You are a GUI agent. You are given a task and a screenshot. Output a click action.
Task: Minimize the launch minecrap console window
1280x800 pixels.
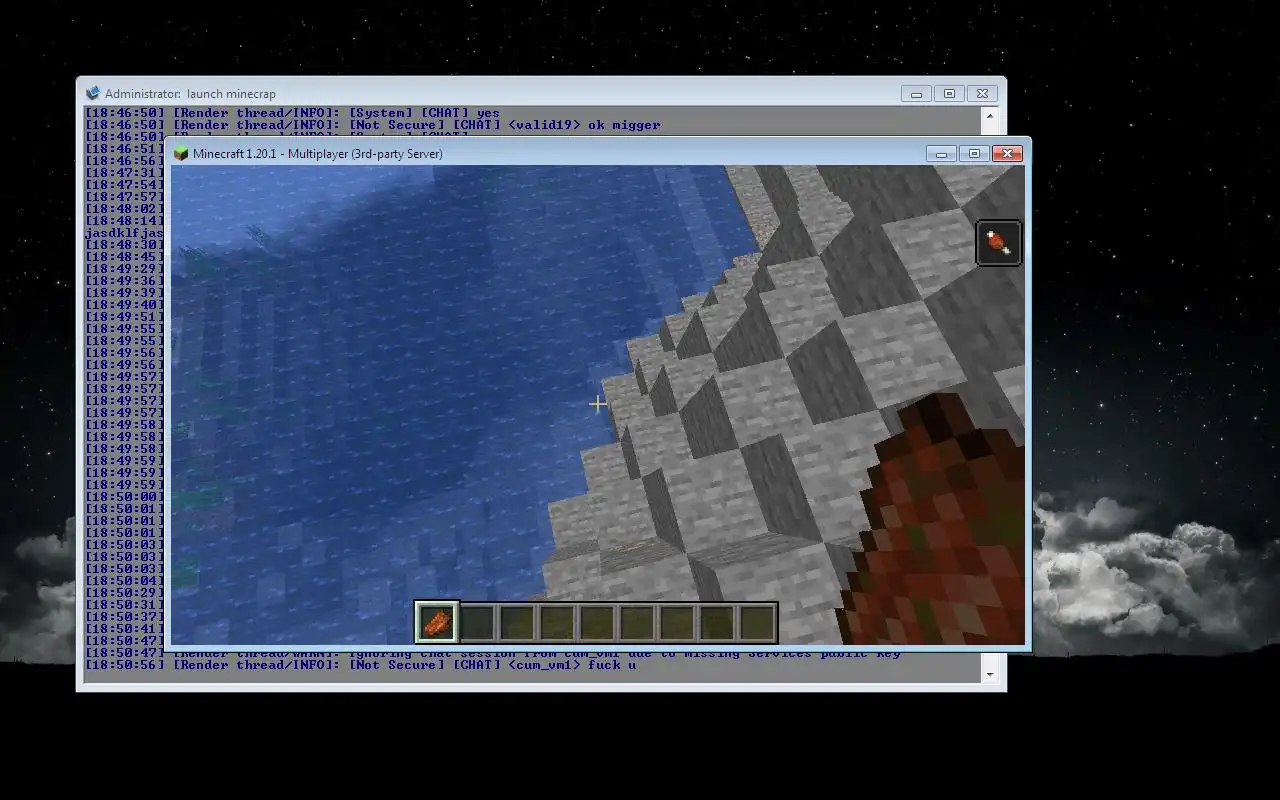(916, 94)
